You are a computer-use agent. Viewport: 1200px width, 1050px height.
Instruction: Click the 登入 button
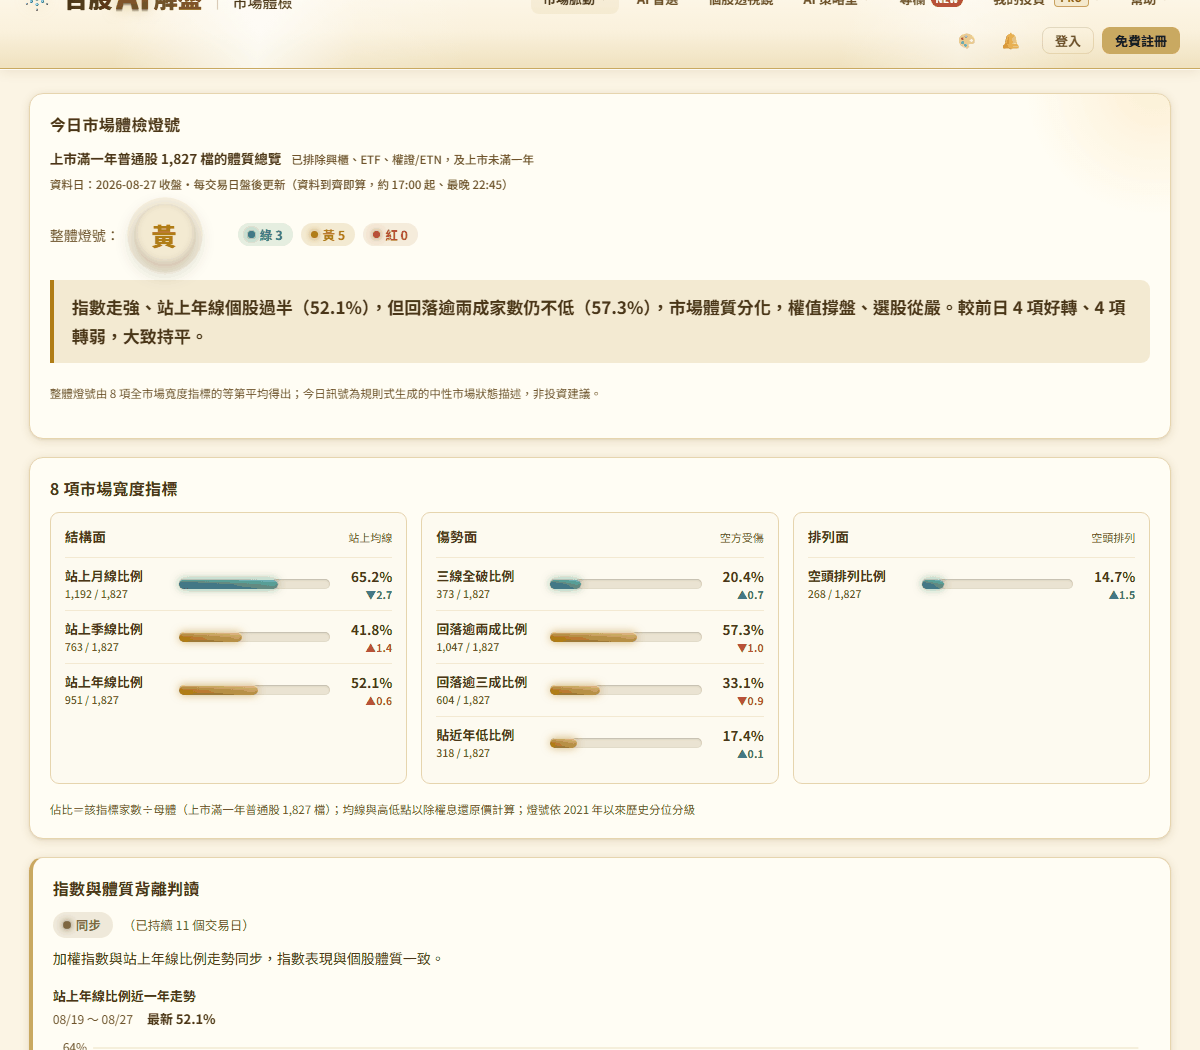tap(1068, 41)
